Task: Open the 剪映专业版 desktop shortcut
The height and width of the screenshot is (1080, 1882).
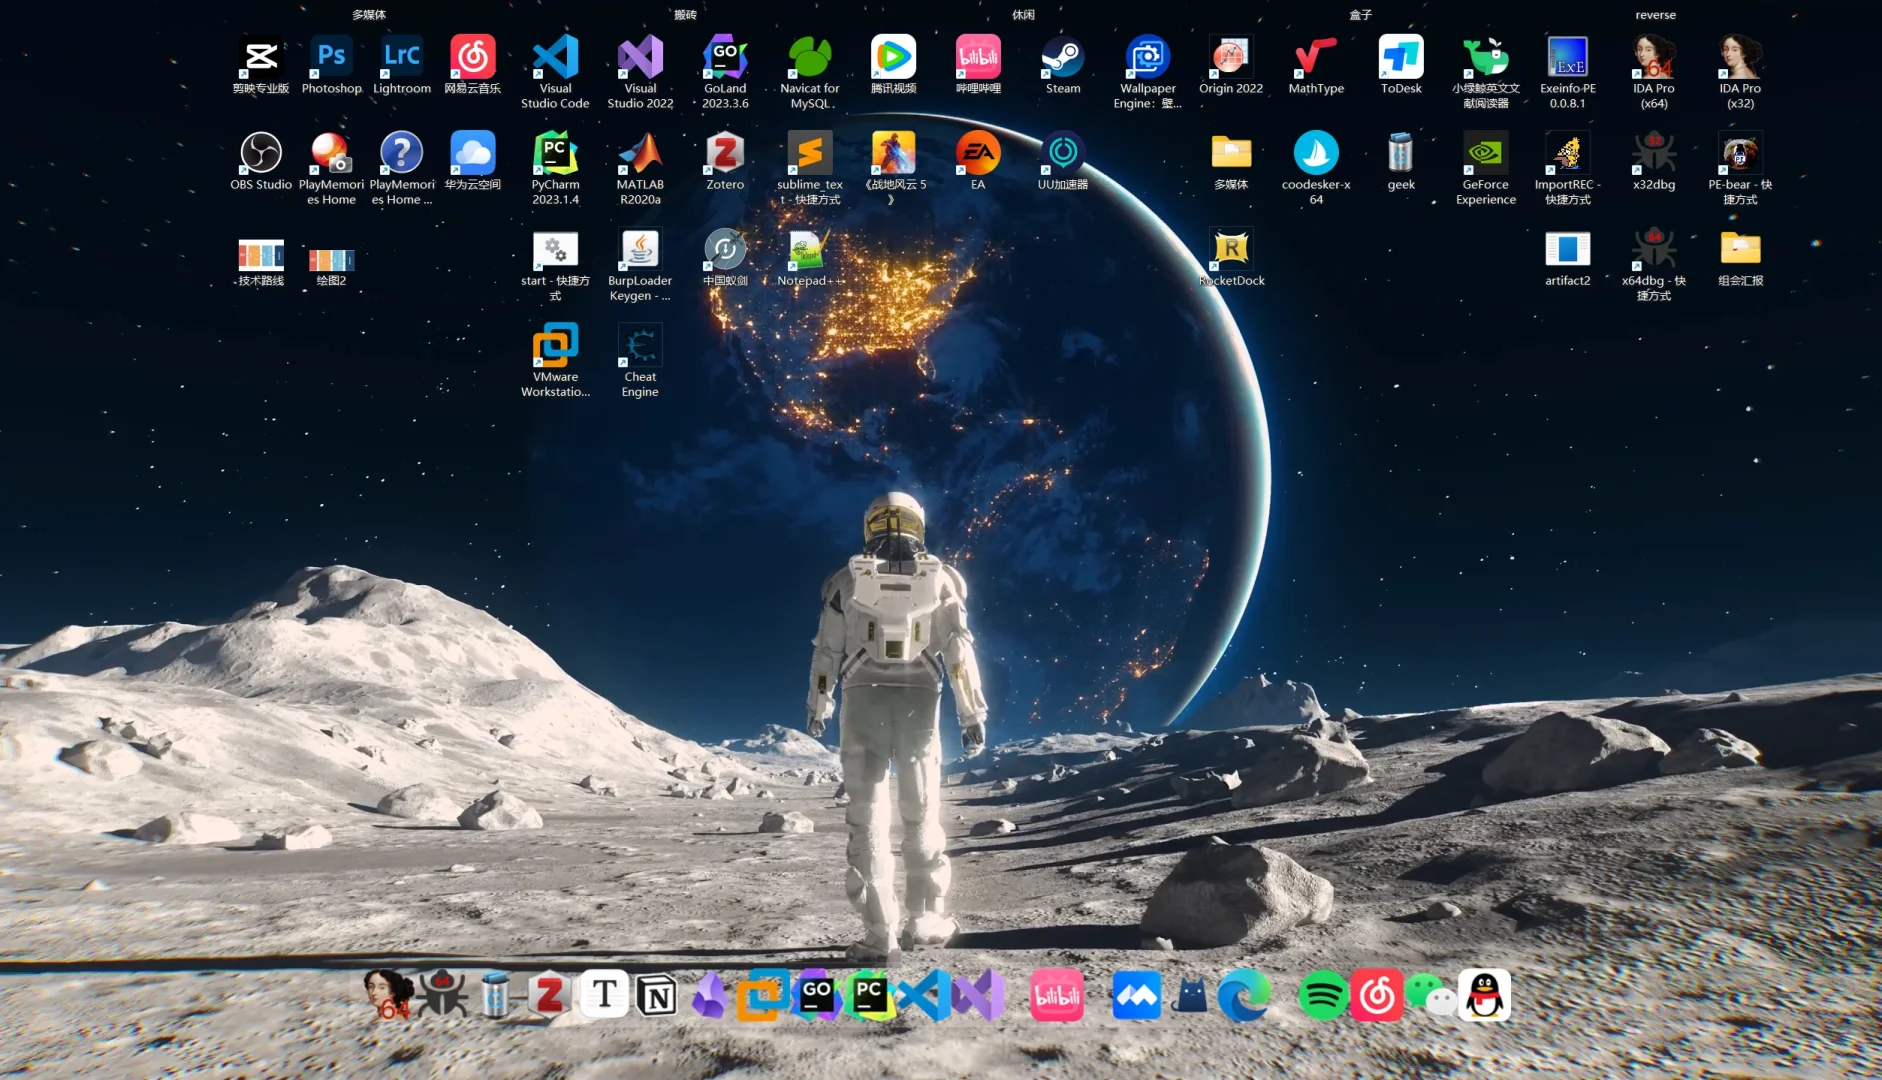Action: (x=261, y=65)
